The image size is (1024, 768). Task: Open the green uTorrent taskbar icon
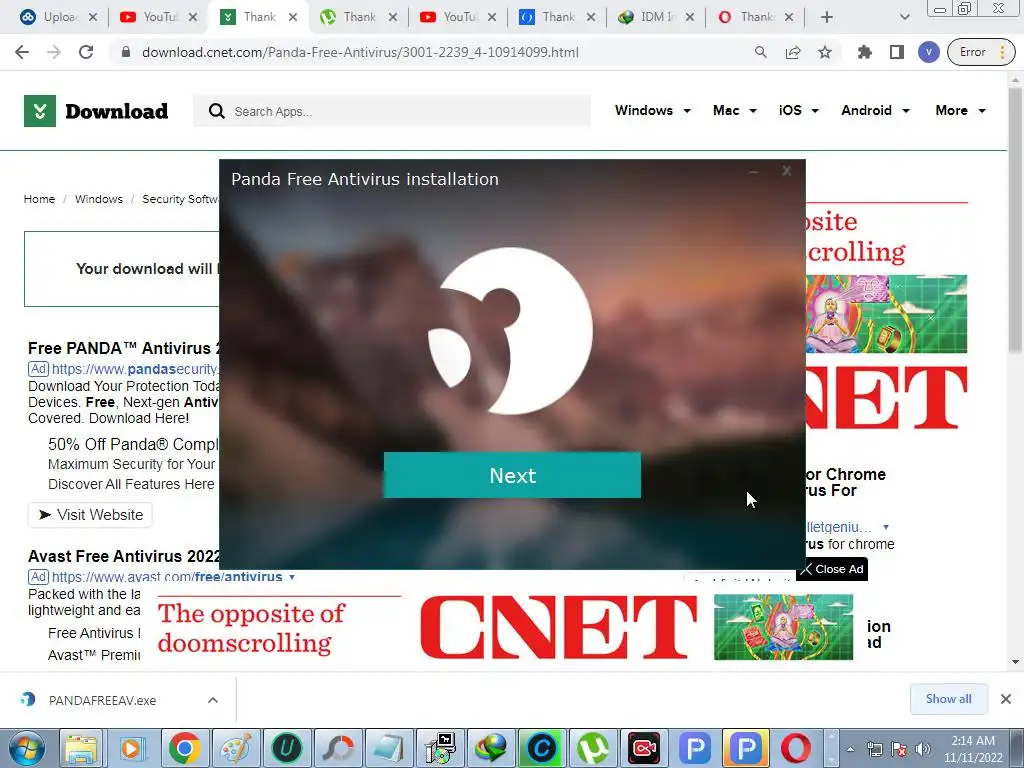coord(592,748)
